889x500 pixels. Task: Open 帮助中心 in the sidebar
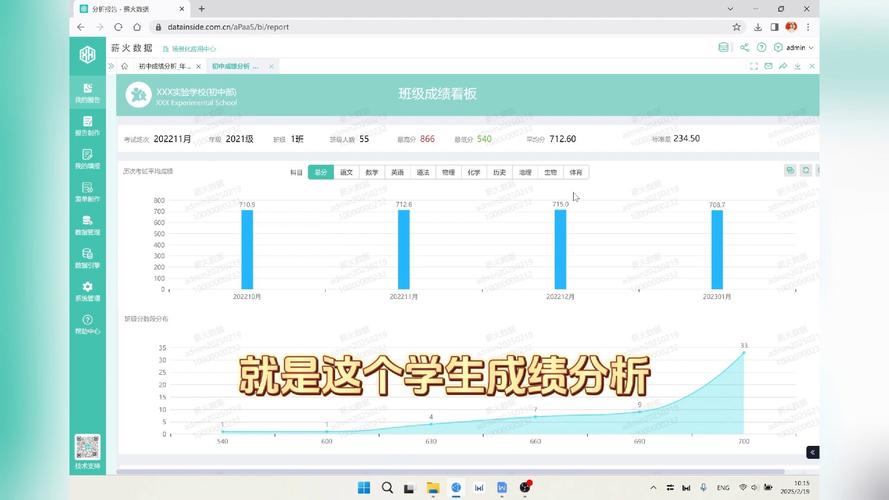(87, 324)
